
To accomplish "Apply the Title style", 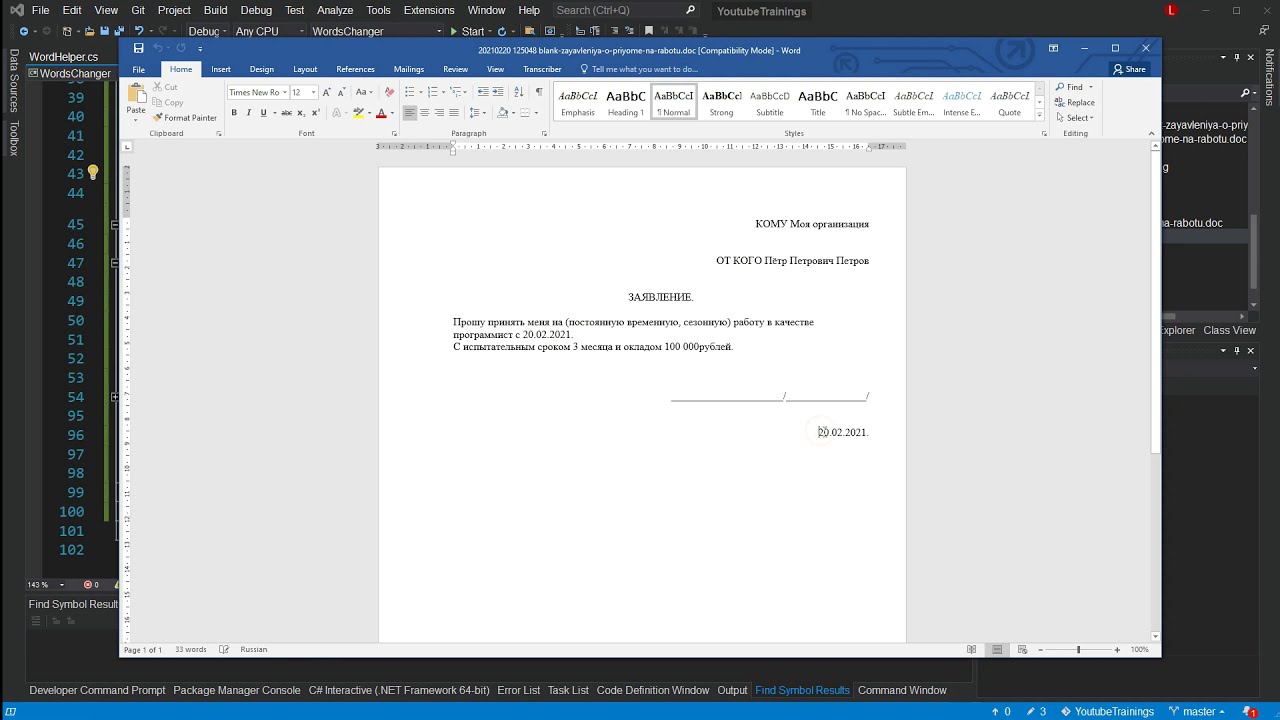I will (818, 101).
